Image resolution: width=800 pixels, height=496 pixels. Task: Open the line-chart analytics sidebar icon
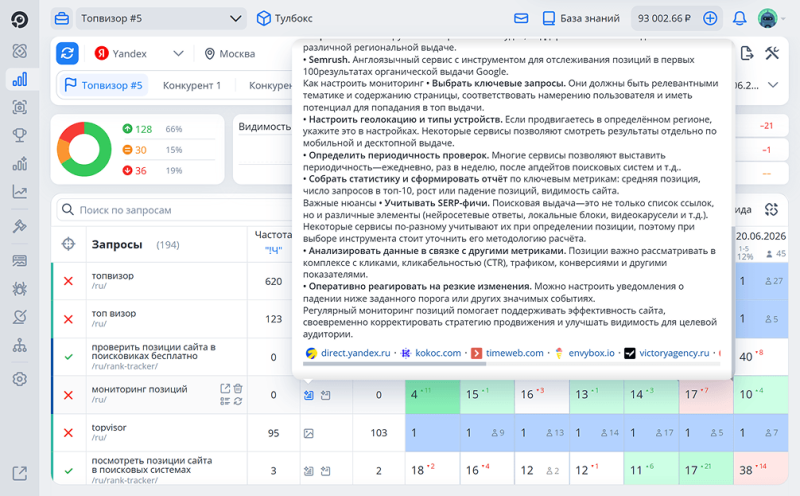19,192
